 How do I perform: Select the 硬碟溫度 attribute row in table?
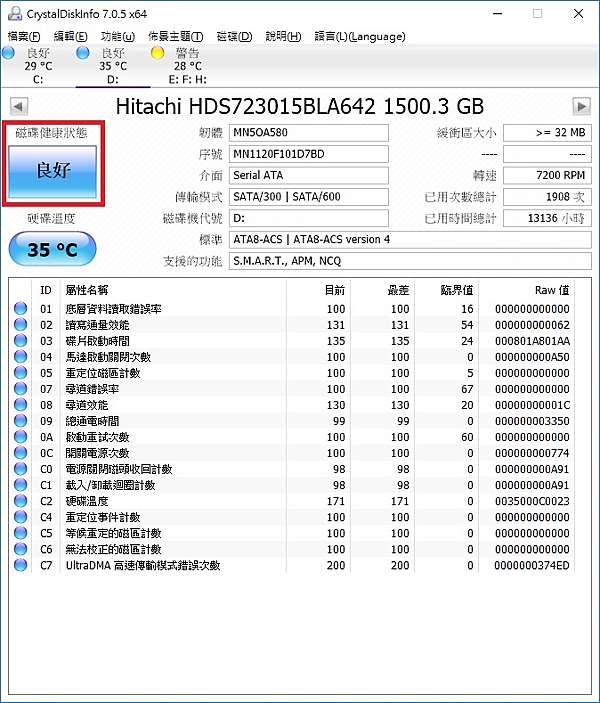(x=292, y=501)
